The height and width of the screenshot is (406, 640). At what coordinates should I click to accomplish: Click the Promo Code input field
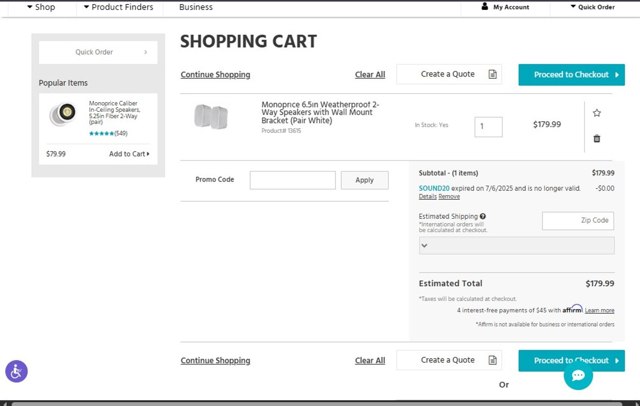pos(293,180)
